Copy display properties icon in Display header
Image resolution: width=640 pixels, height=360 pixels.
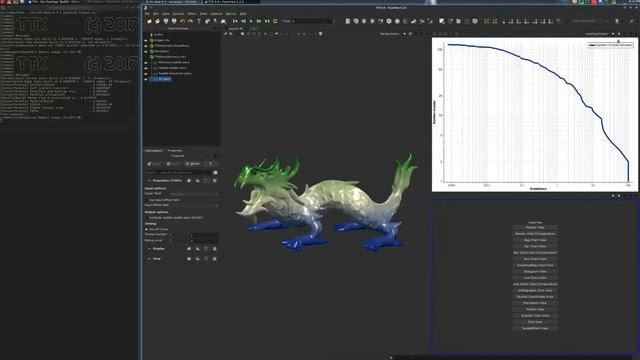coord(189,249)
